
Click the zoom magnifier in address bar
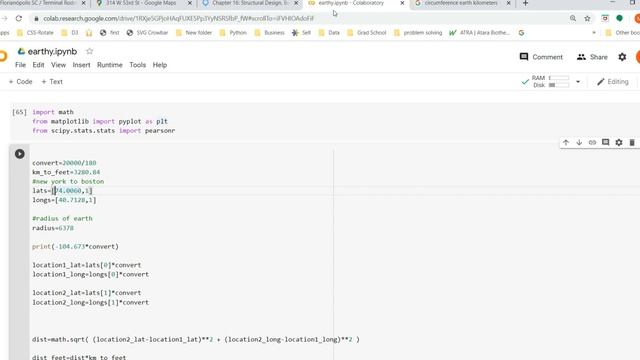coord(573,18)
